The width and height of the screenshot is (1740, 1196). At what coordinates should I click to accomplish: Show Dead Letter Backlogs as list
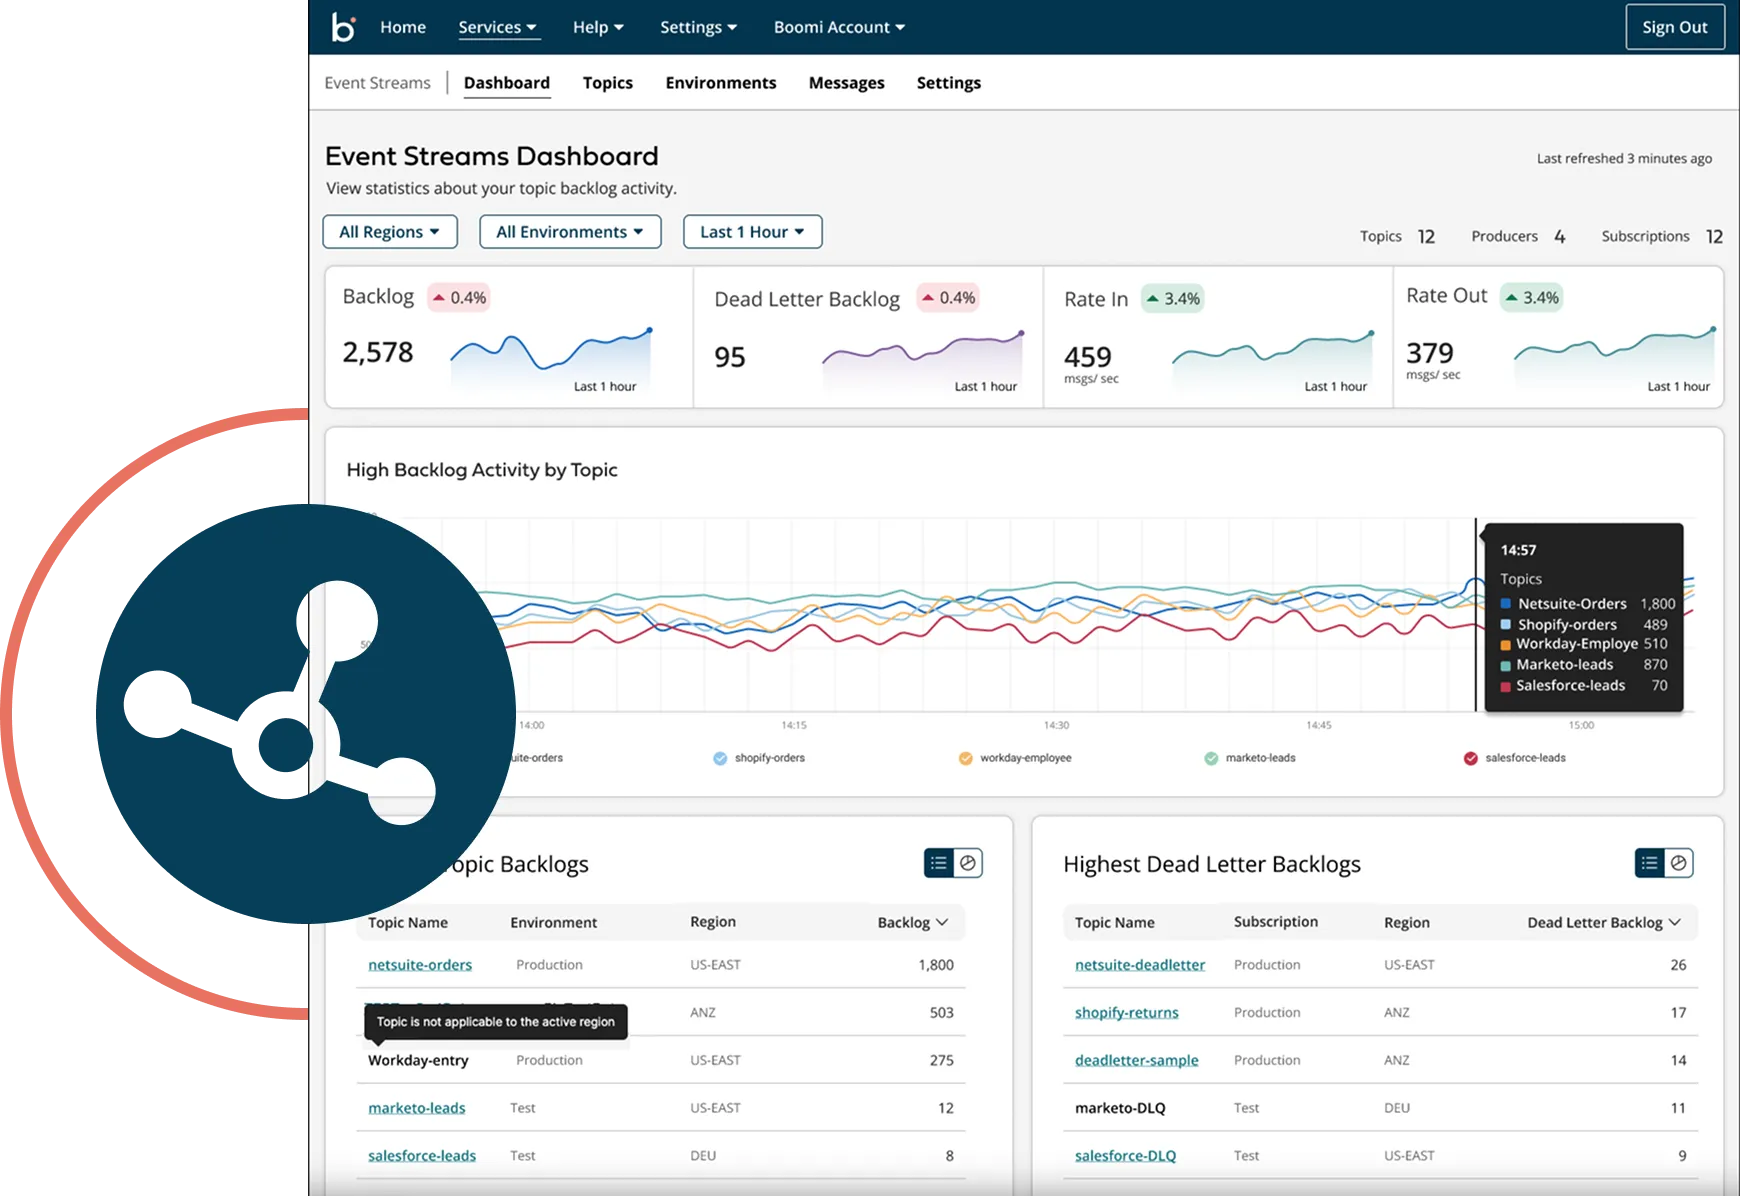click(1650, 863)
